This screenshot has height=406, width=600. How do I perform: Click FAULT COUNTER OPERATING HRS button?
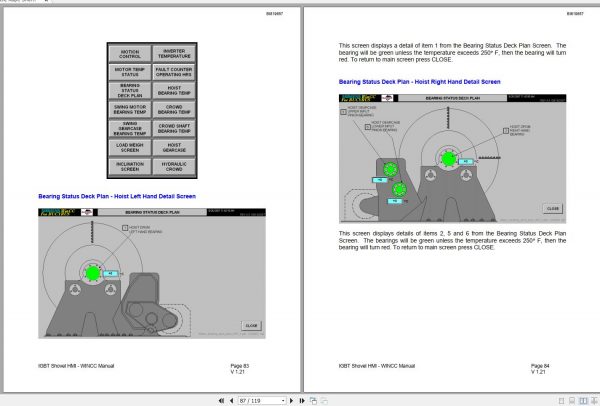[x=174, y=72]
